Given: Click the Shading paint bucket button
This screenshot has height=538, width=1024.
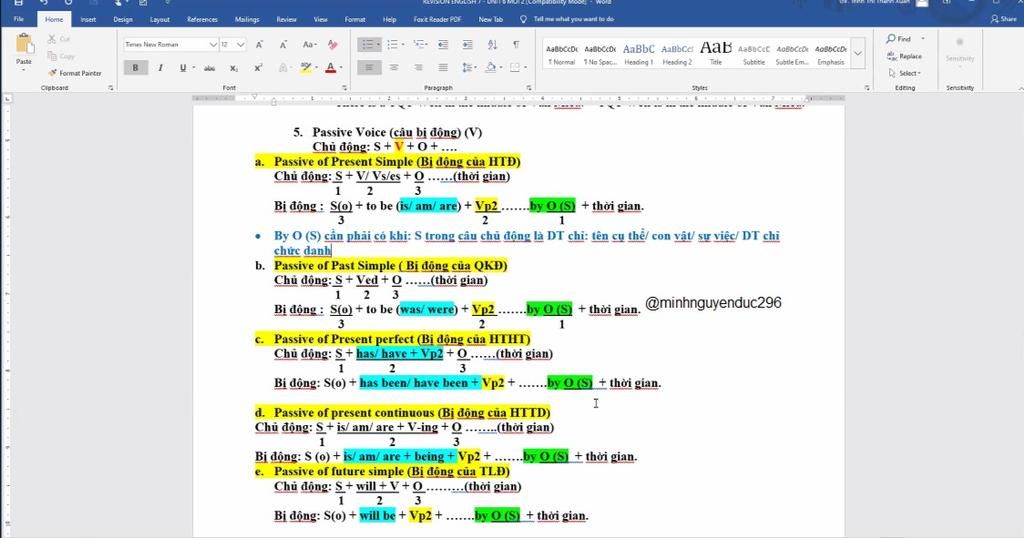Looking at the screenshot, I should [490, 67].
